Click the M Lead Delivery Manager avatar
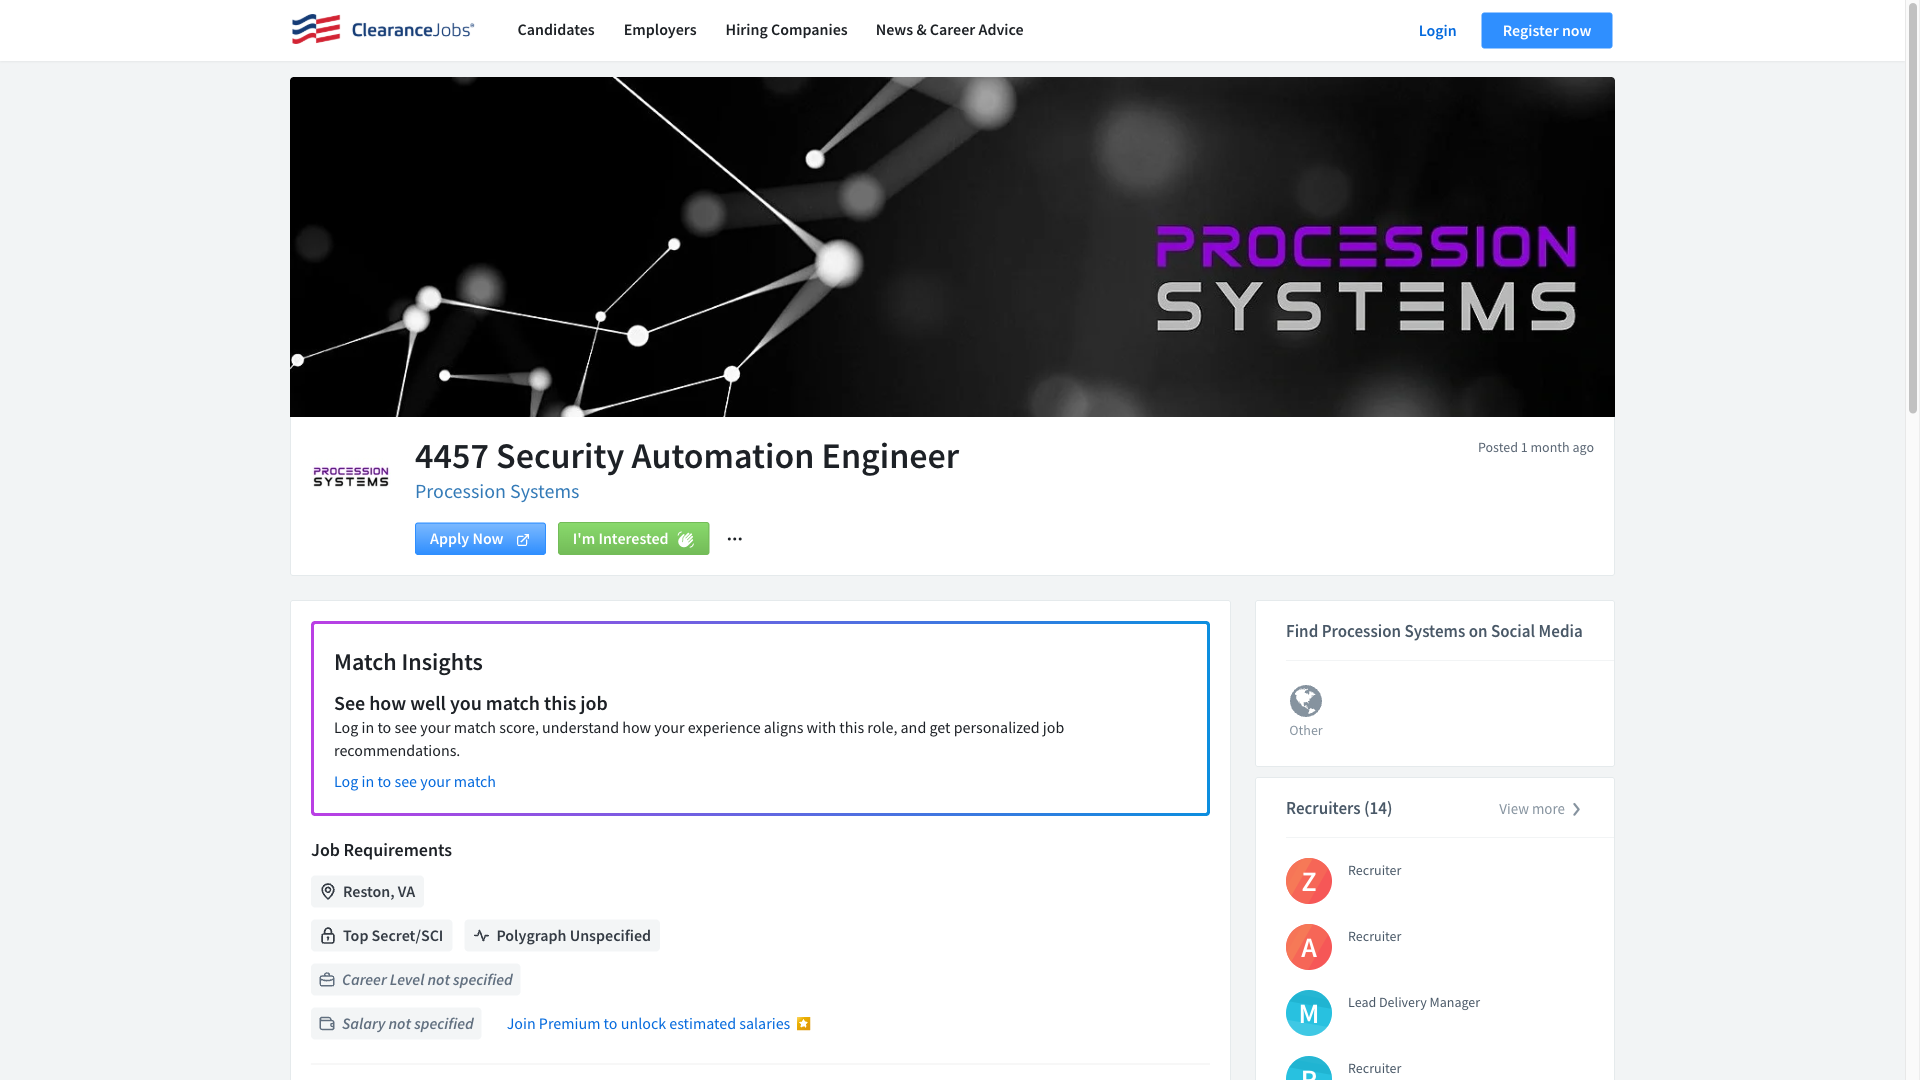 coord(1309,1013)
